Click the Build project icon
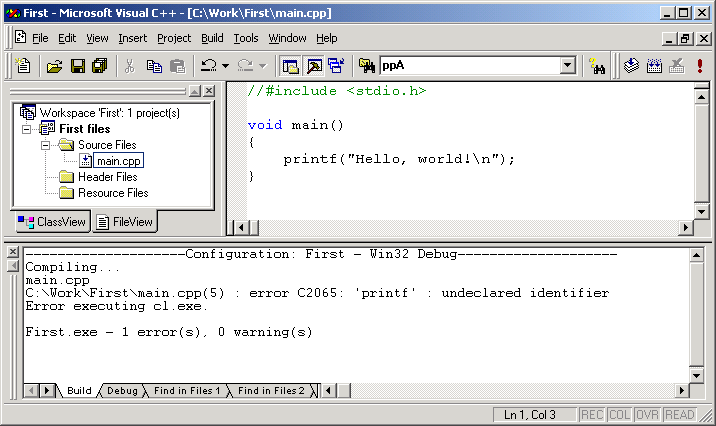The width and height of the screenshot is (716, 426). [x=654, y=66]
